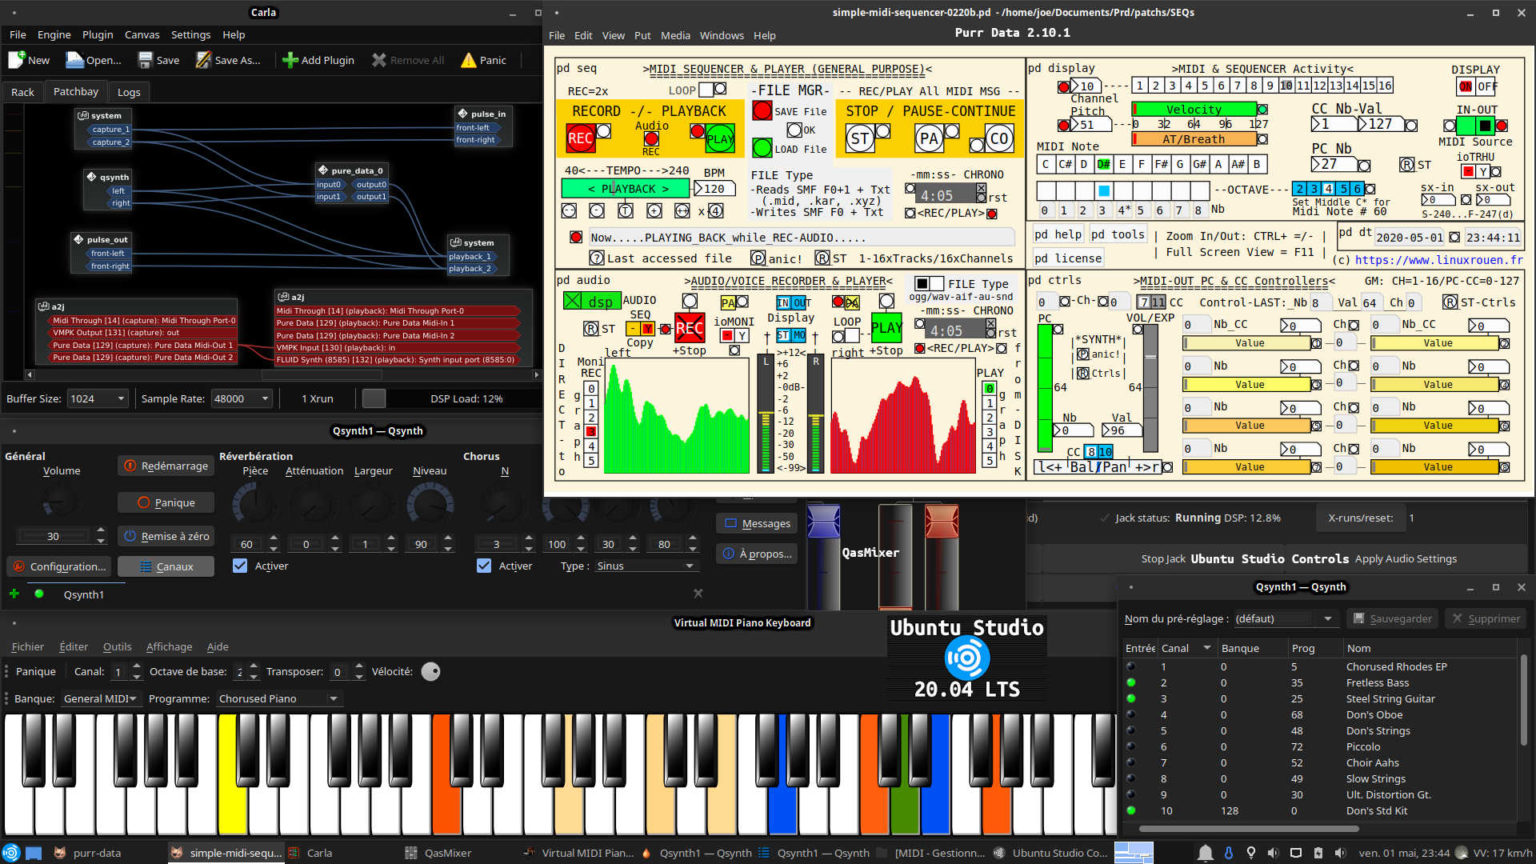Click the big REC button in audio recorder
The image size is (1536, 864).
pos(689,327)
